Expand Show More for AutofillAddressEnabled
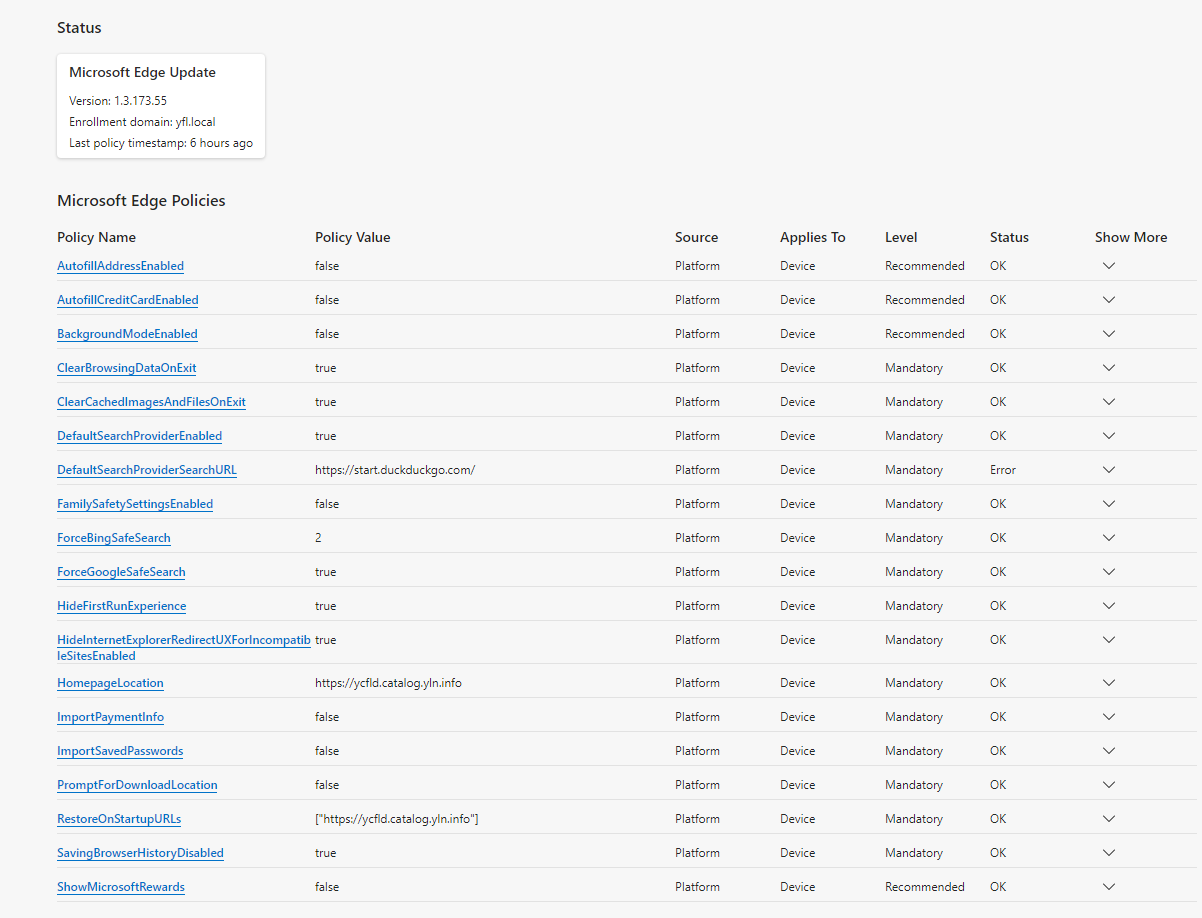The image size is (1202, 918). pyautogui.click(x=1108, y=266)
